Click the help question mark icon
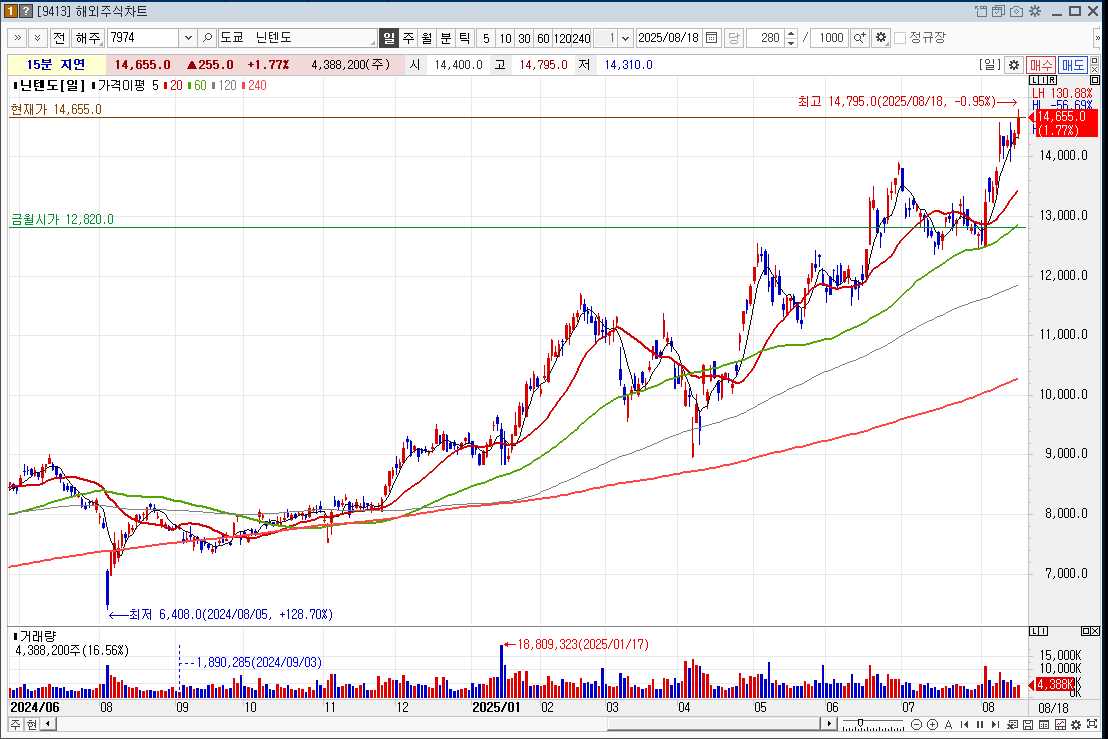Screen dimensions: 1108x739 click(26, 11)
